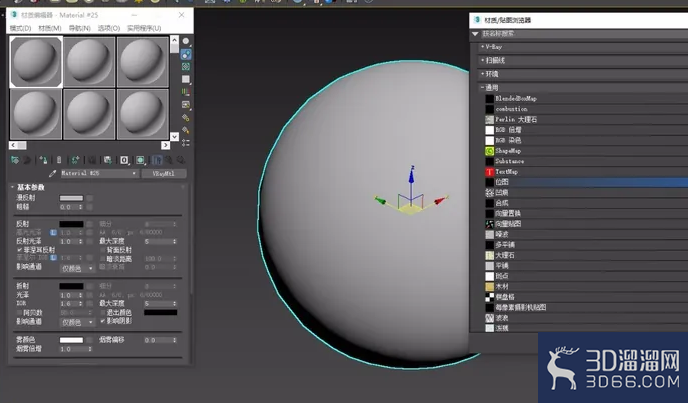Click Sample Type sphere icon
The image size is (688, 403).
(186, 41)
